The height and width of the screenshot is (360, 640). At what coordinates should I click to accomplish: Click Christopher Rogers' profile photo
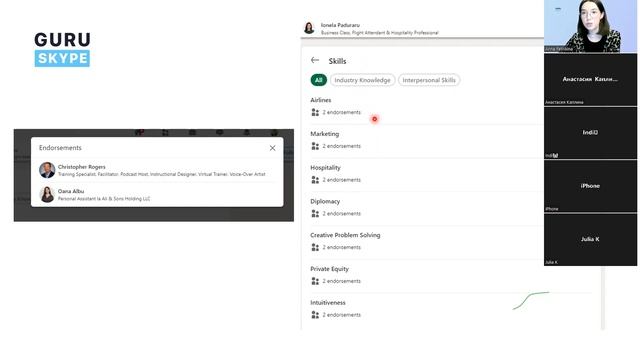(47, 170)
